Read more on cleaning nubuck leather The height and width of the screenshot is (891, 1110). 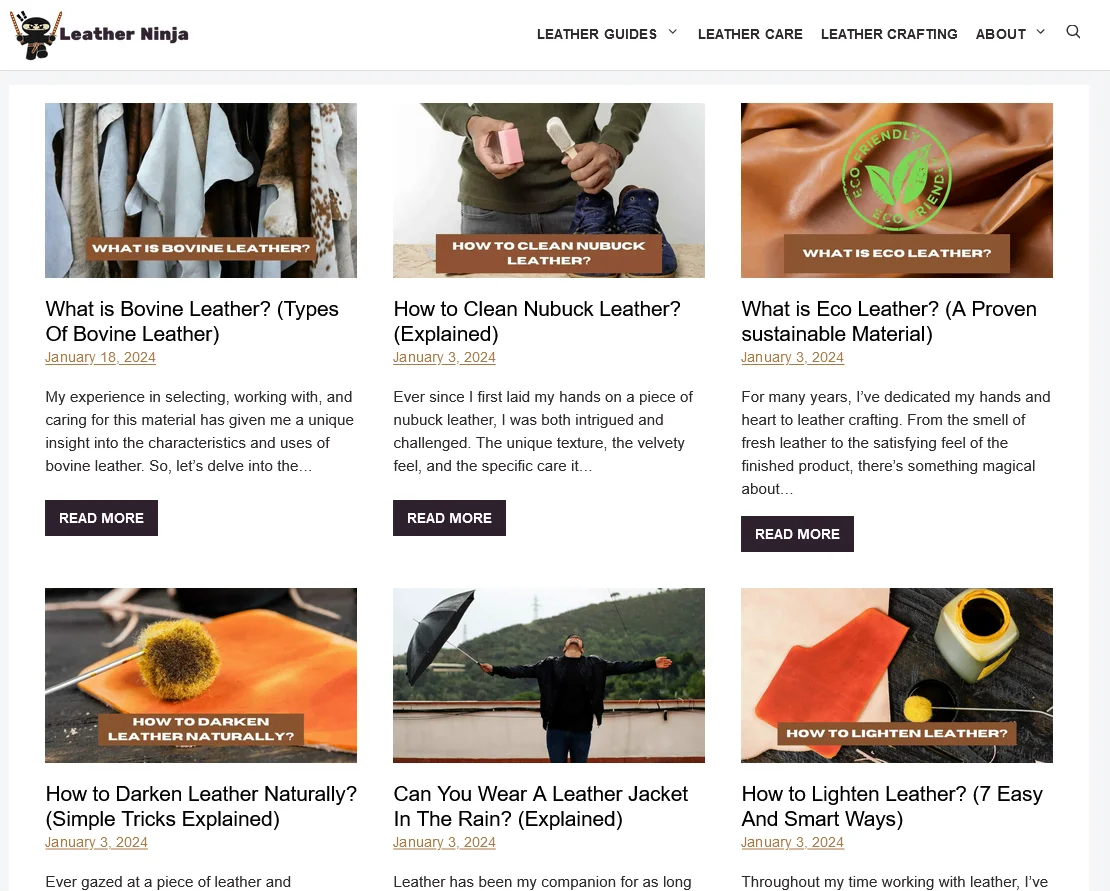tap(449, 518)
